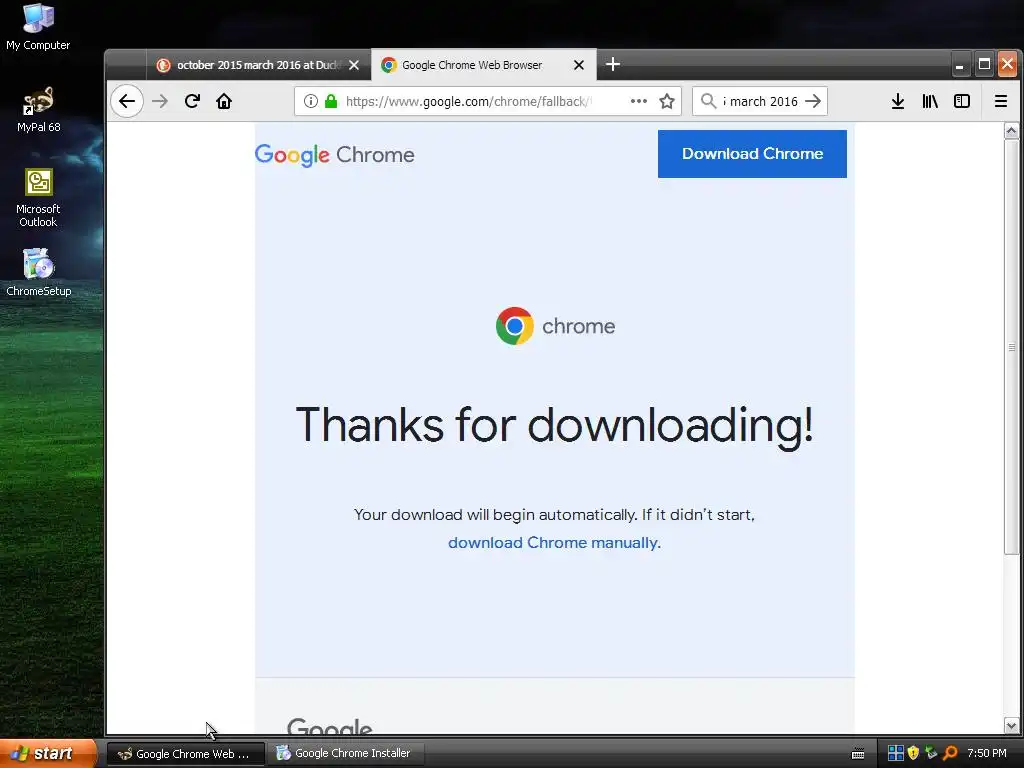Open the library bookmarks and history icon
The height and width of the screenshot is (768, 1024).
tap(930, 101)
